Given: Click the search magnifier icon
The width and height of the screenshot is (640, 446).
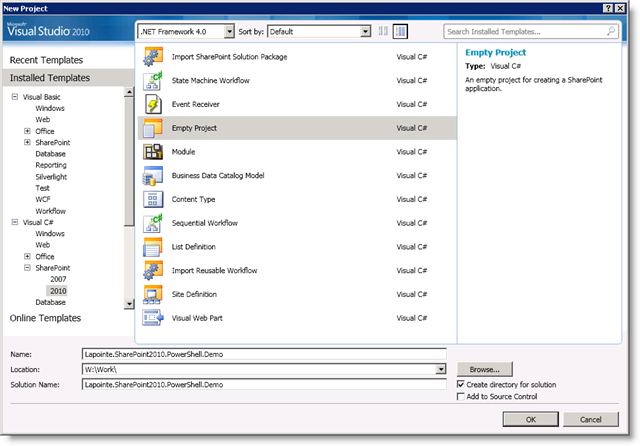Looking at the screenshot, I should [x=611, y=31].
